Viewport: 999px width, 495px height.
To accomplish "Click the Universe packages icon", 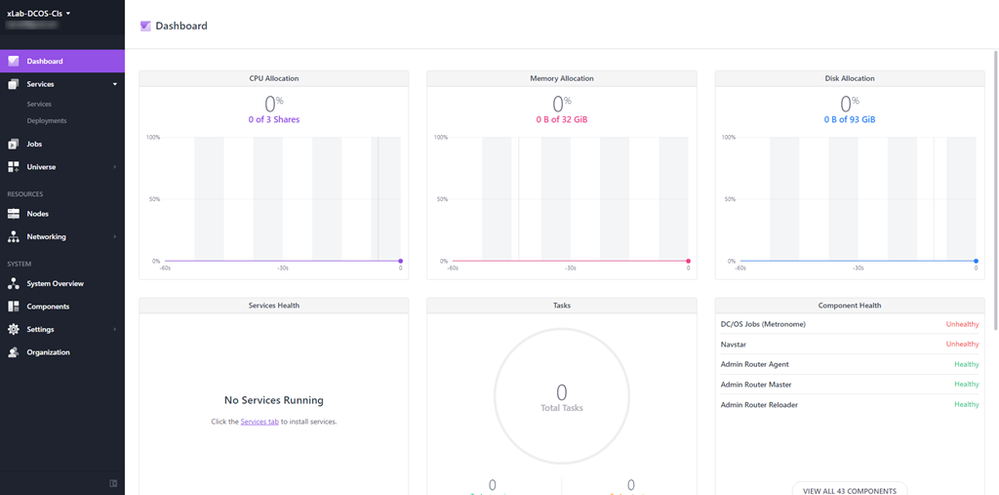I will tap(13, 167).
